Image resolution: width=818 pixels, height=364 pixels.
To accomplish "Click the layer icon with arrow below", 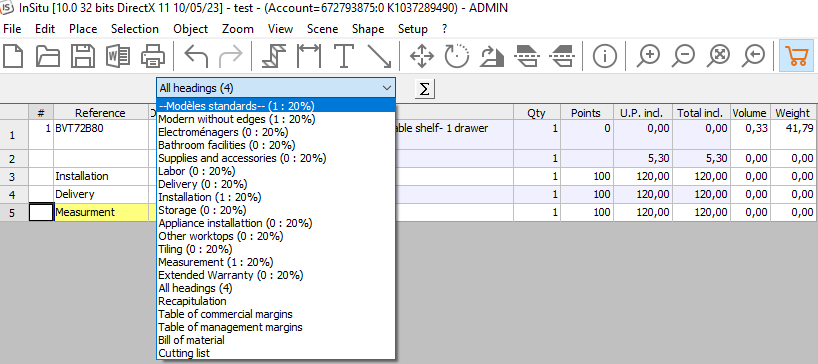I will tap(526, 55).
